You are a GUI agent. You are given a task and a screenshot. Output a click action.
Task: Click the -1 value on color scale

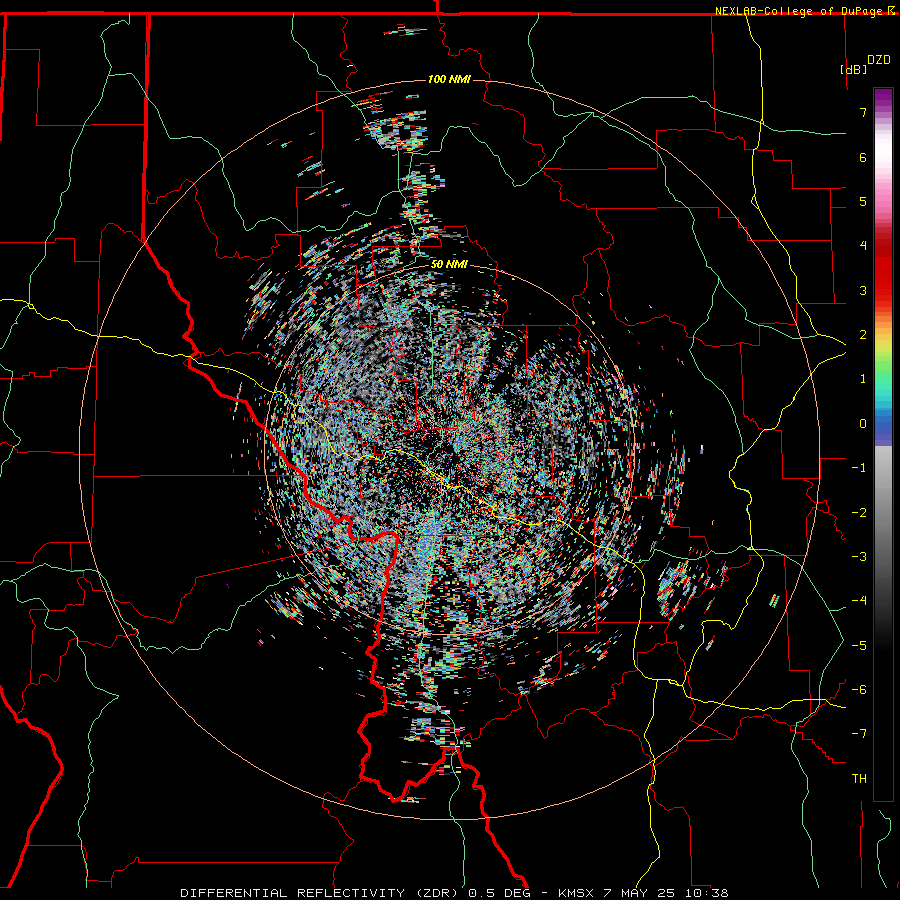[859, 468]
